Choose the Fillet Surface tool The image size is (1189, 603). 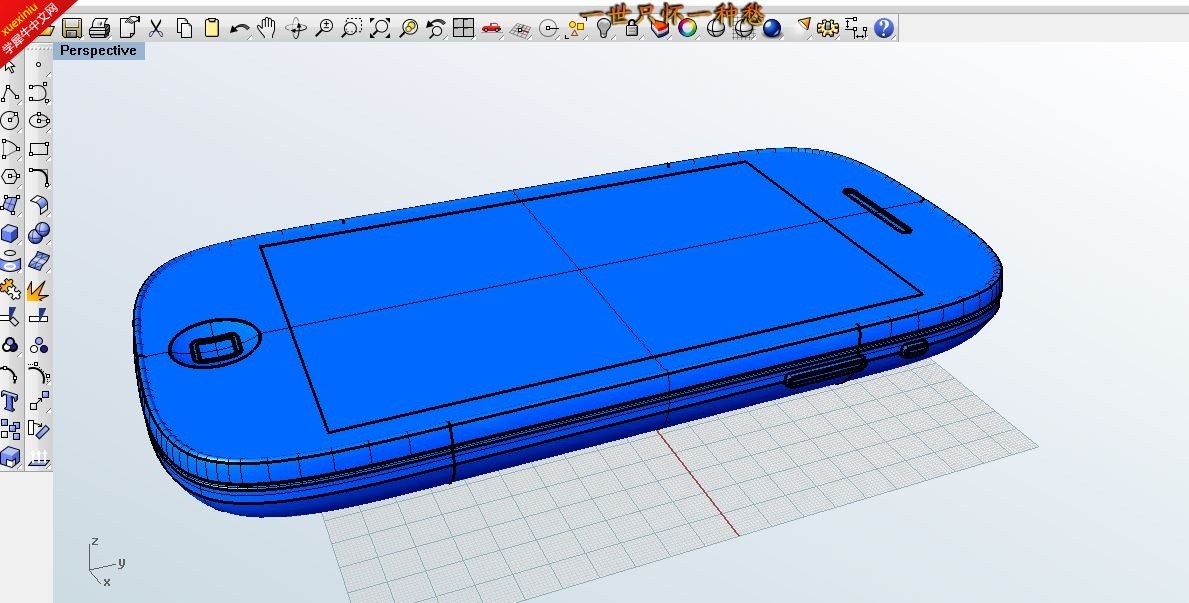(39, 205)
